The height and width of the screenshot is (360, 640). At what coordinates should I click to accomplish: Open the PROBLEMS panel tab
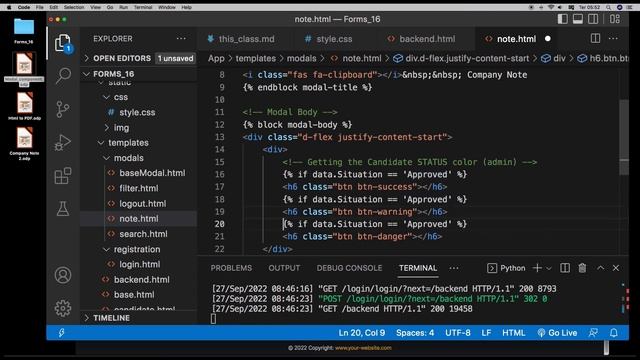tap(231, 268)
